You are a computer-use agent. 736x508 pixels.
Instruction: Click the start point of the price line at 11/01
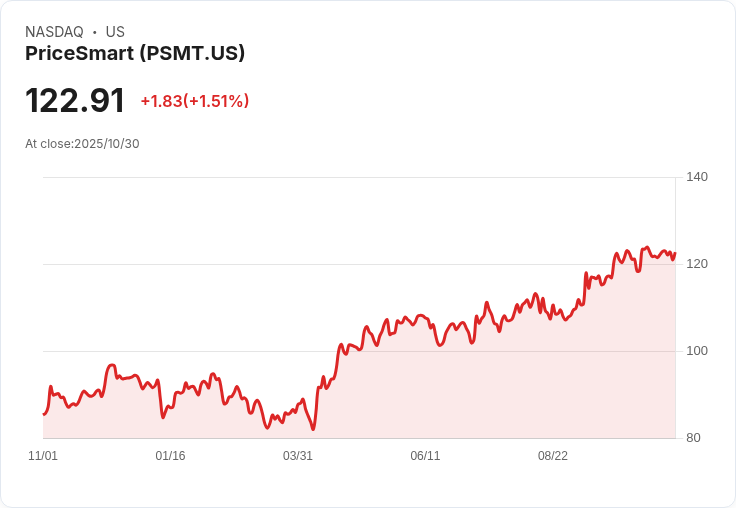point(44,414)
